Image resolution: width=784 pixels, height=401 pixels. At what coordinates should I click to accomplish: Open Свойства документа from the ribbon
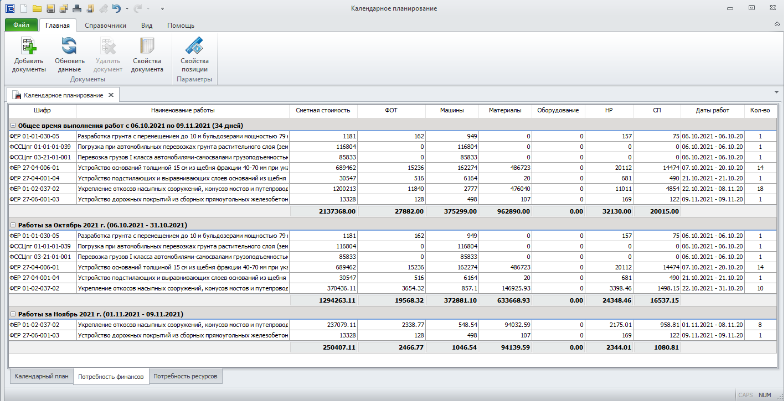click(147, 45)
